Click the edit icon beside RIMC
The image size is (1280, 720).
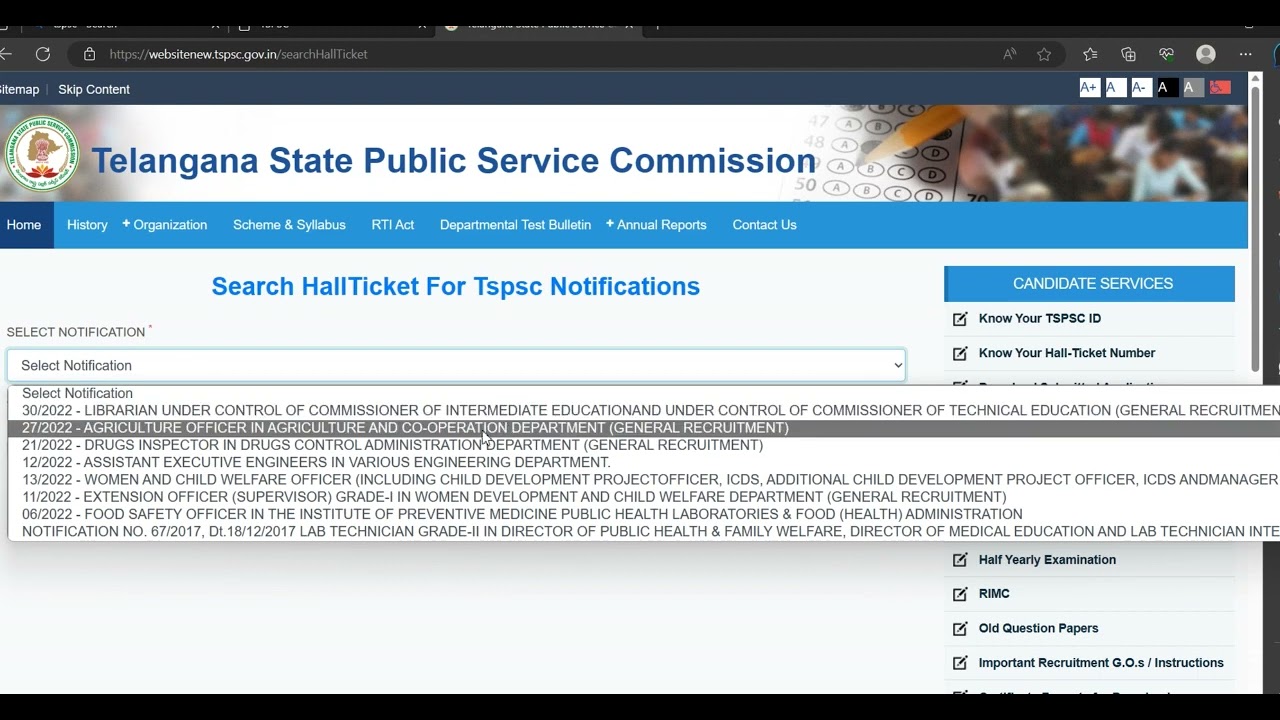coord(960,594)
